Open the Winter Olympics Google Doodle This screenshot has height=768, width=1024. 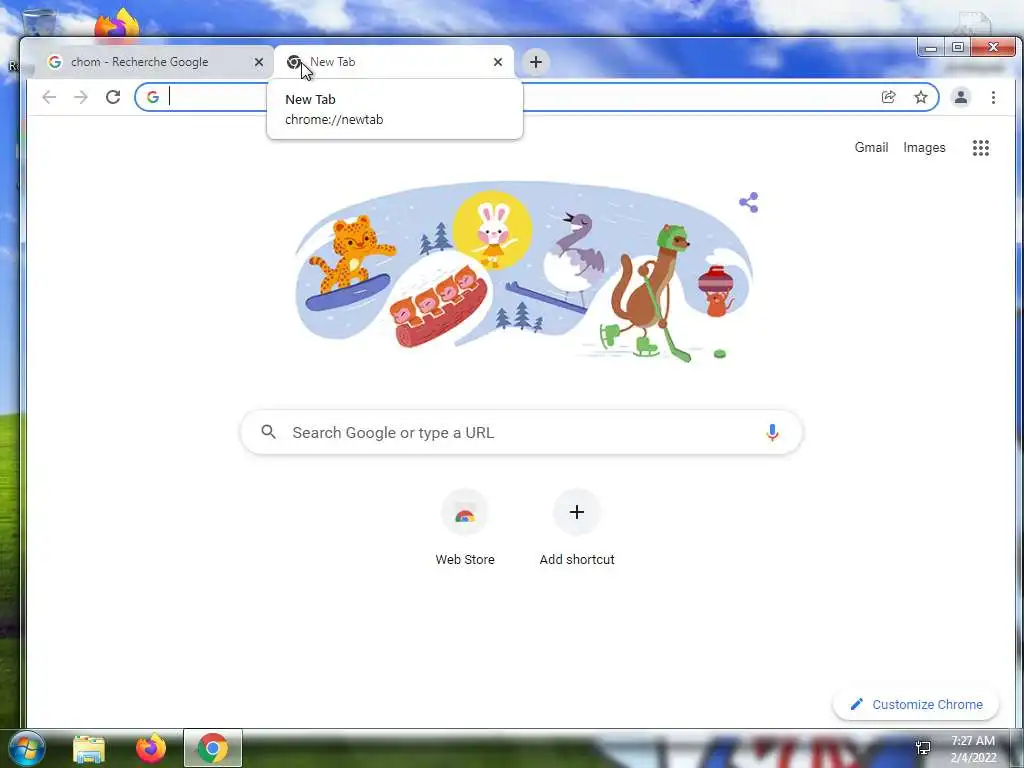point(522,273)
